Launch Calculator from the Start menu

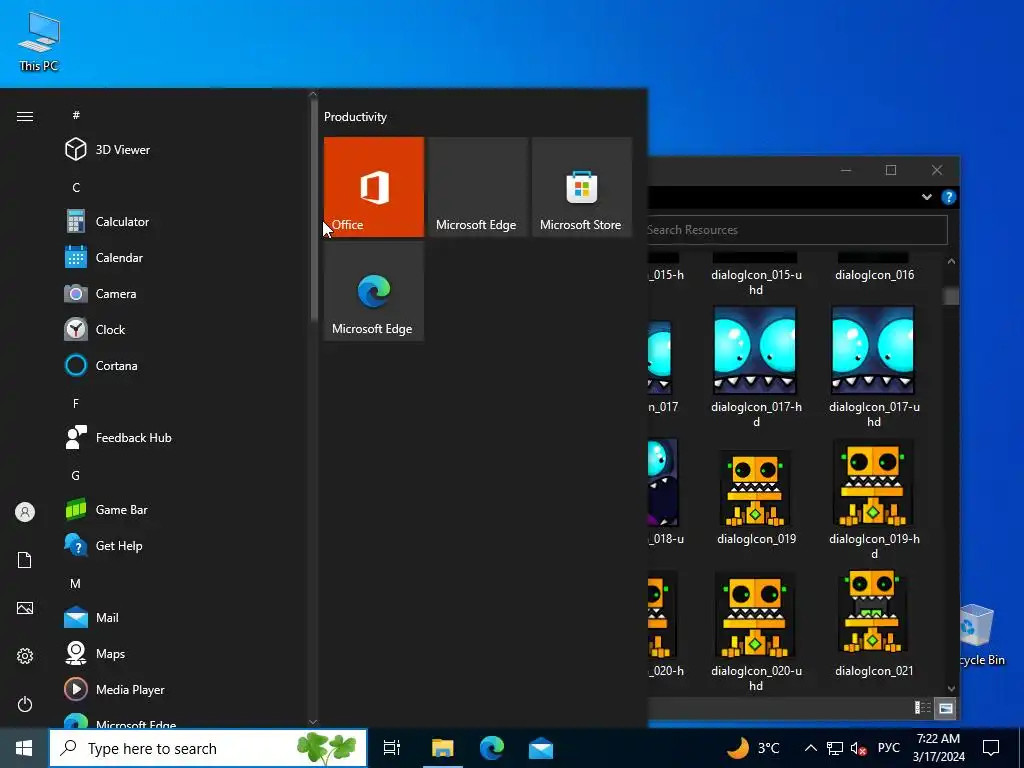(108, 221)
